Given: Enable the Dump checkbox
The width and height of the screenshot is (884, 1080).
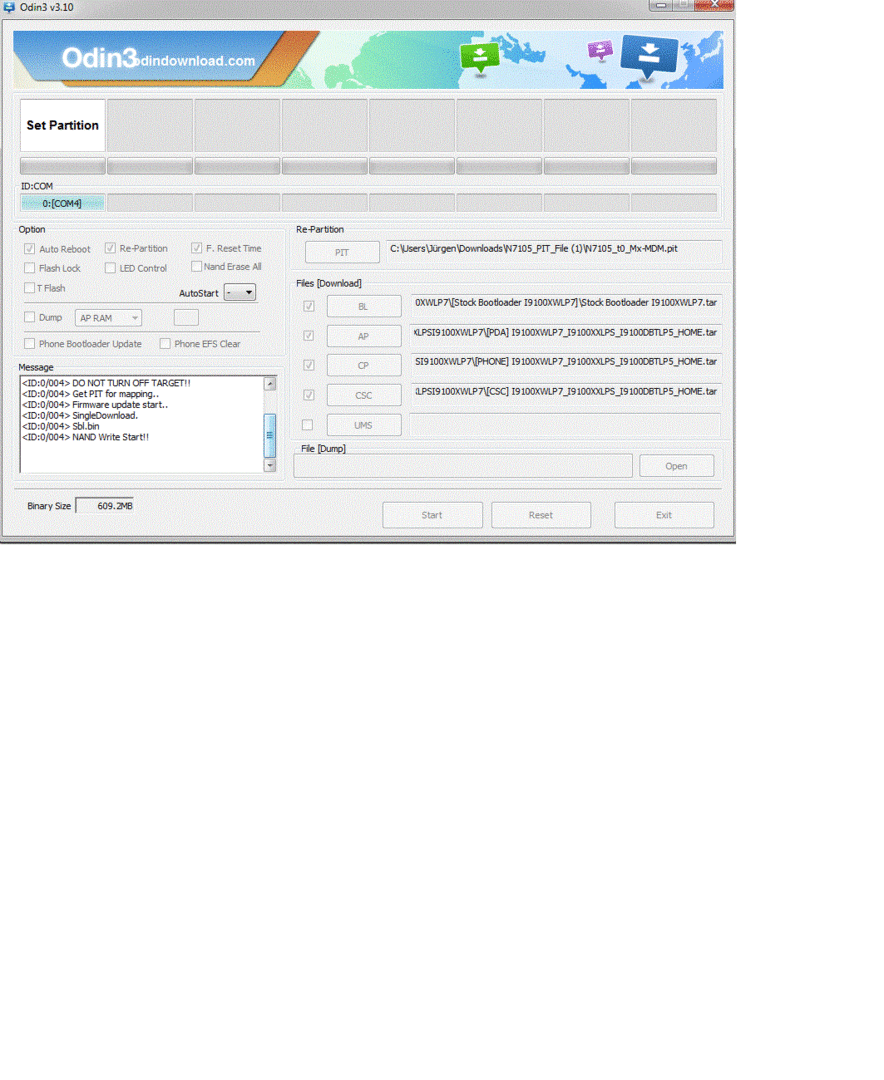Looking at the screenshot, I should coord(30,318).
